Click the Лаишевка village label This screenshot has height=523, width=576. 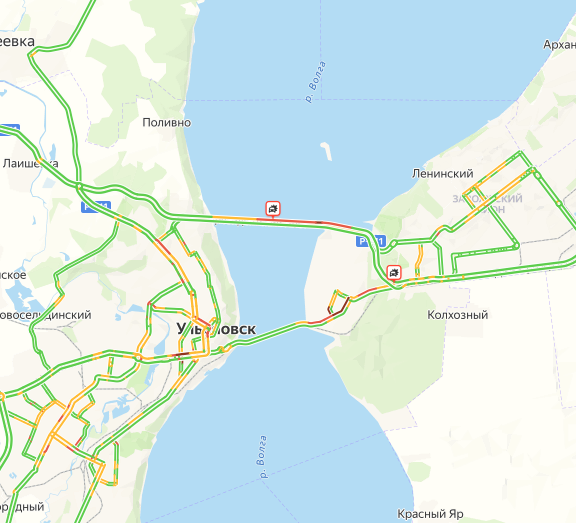[30, 163]
